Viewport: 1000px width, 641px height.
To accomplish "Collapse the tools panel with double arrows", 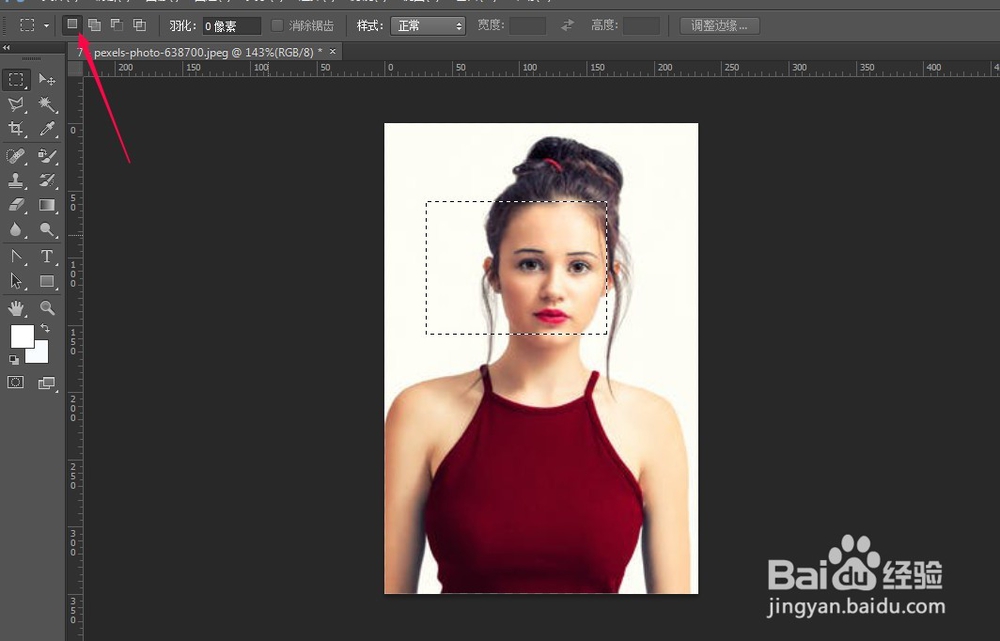I will coord(6,47).
